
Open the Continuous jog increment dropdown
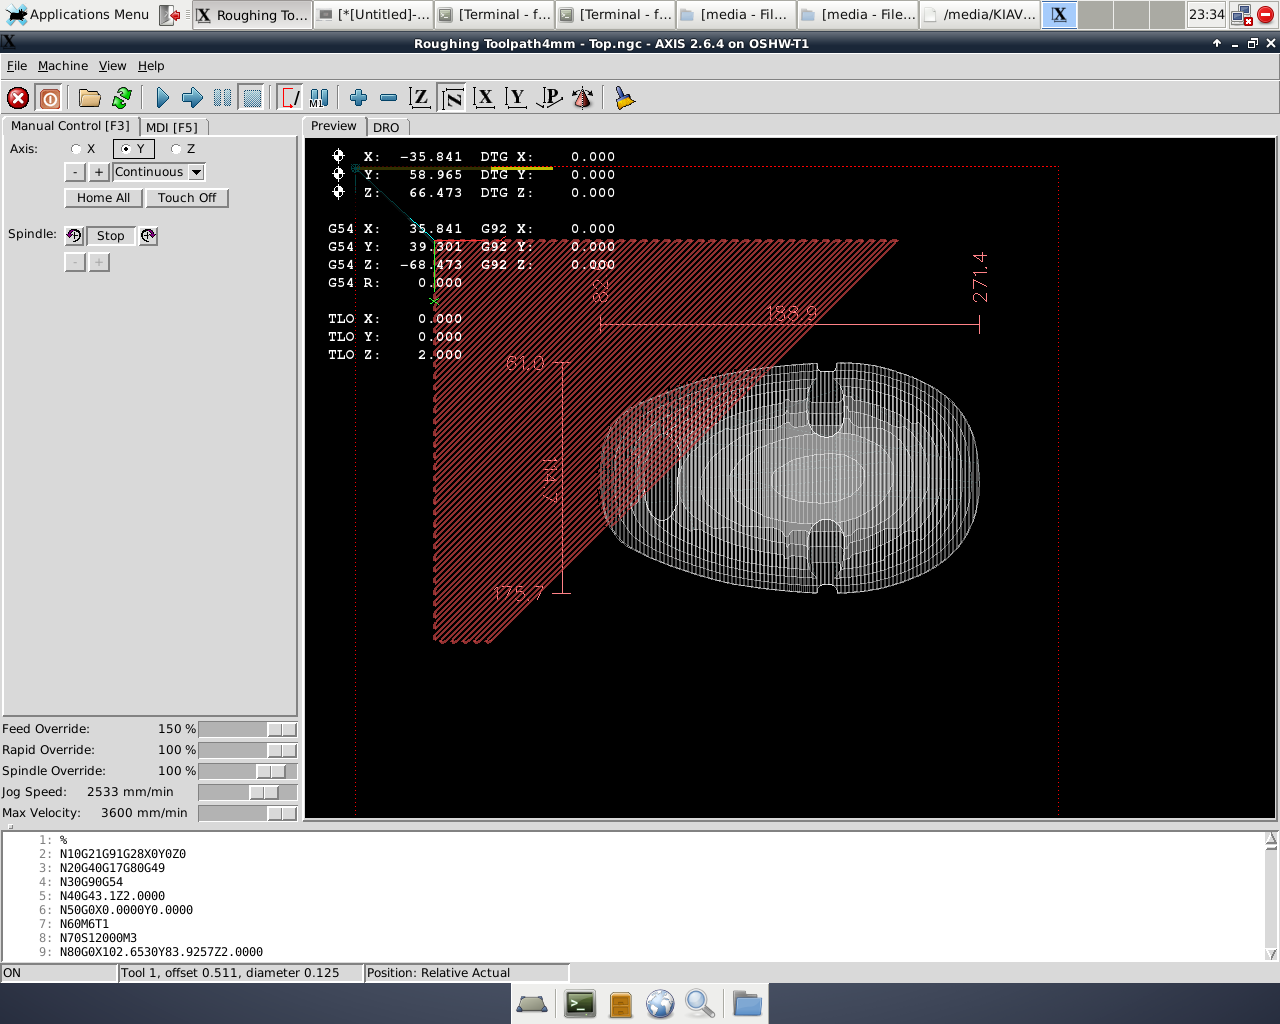tap(157, 171)
